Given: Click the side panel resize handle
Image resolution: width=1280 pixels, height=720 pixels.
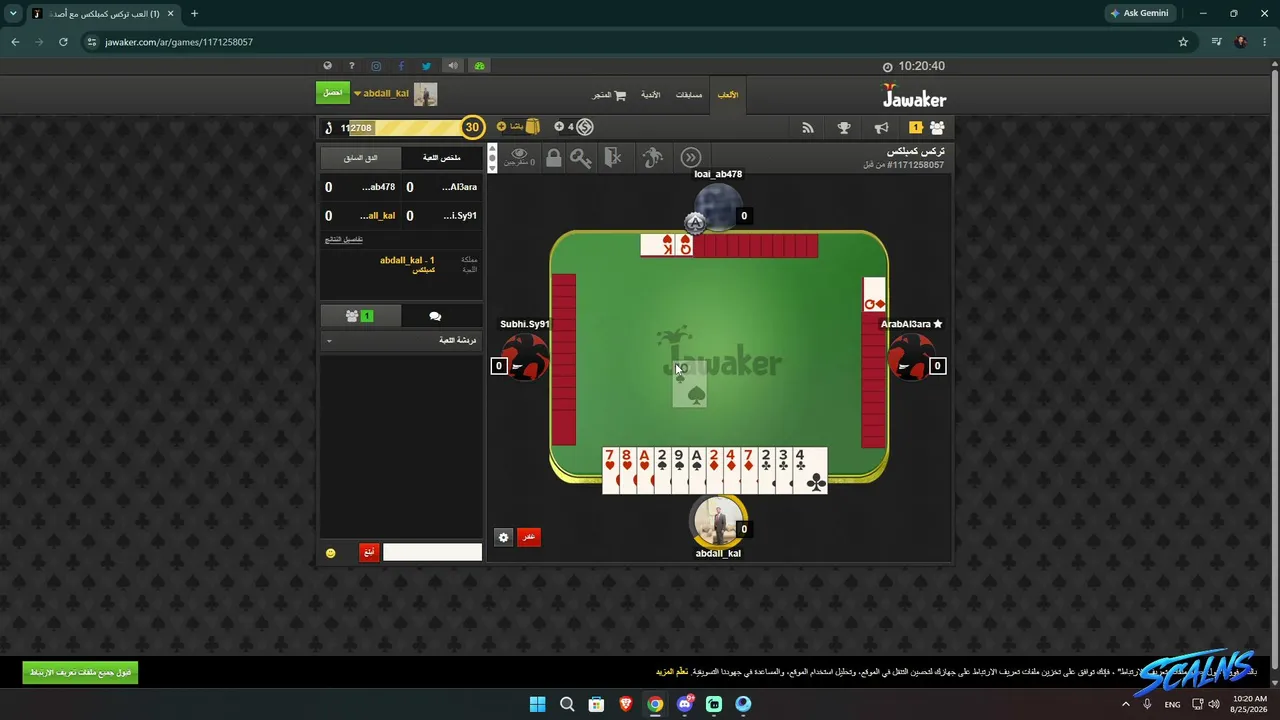Looking at the screenshot, I should point(491,158).
